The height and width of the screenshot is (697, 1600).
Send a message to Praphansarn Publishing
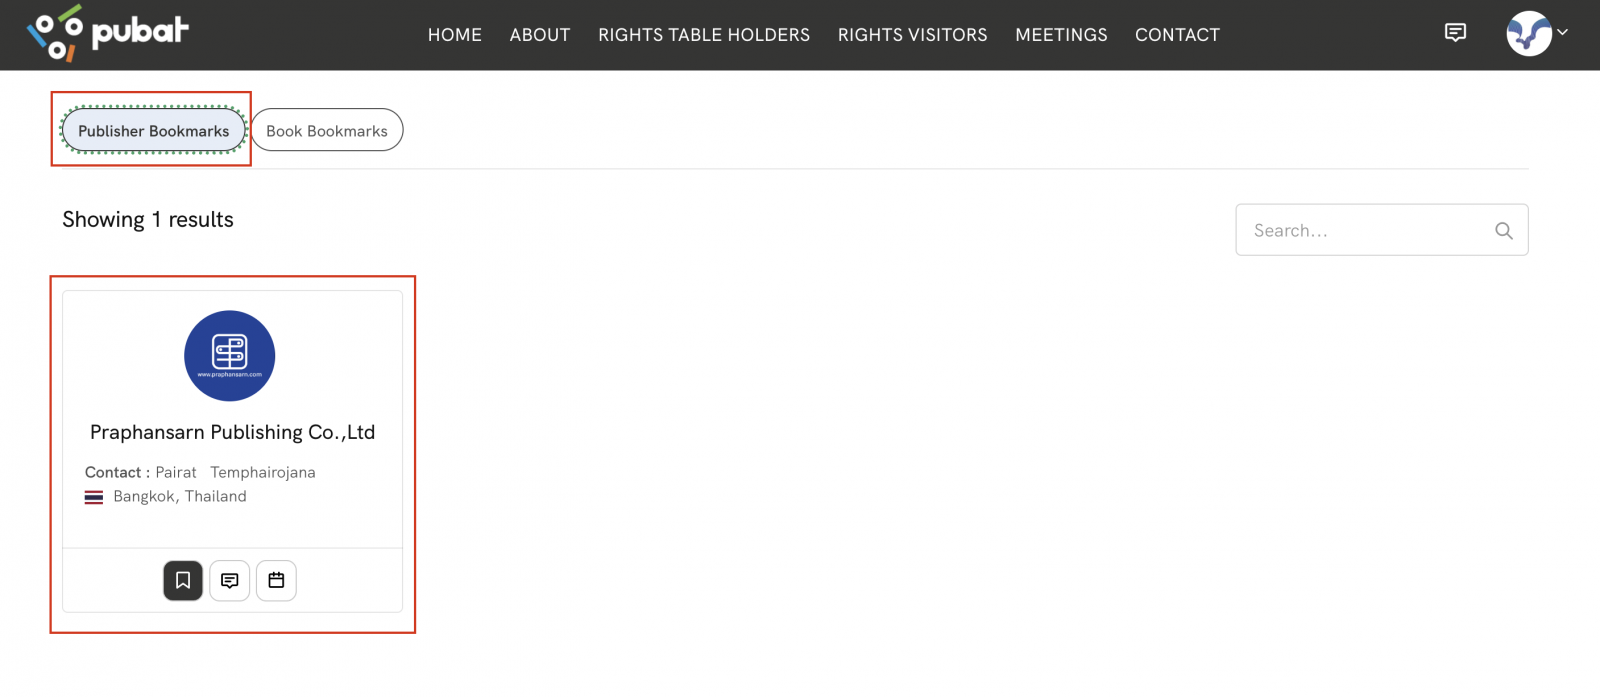[x=230, y=580]
